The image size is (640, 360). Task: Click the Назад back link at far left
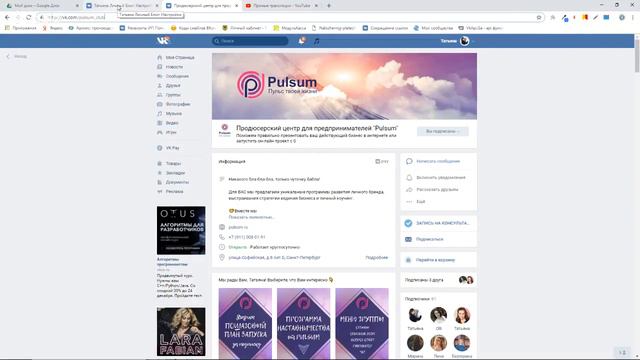(x=17, y=56)
